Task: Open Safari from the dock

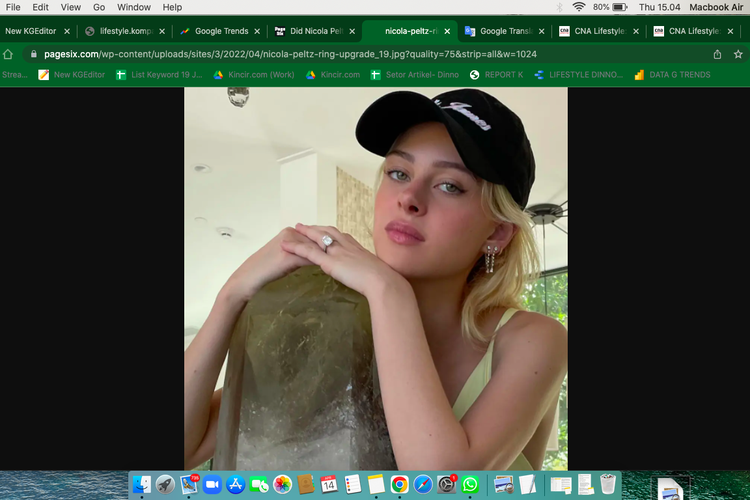Action: tap(423, 485)
